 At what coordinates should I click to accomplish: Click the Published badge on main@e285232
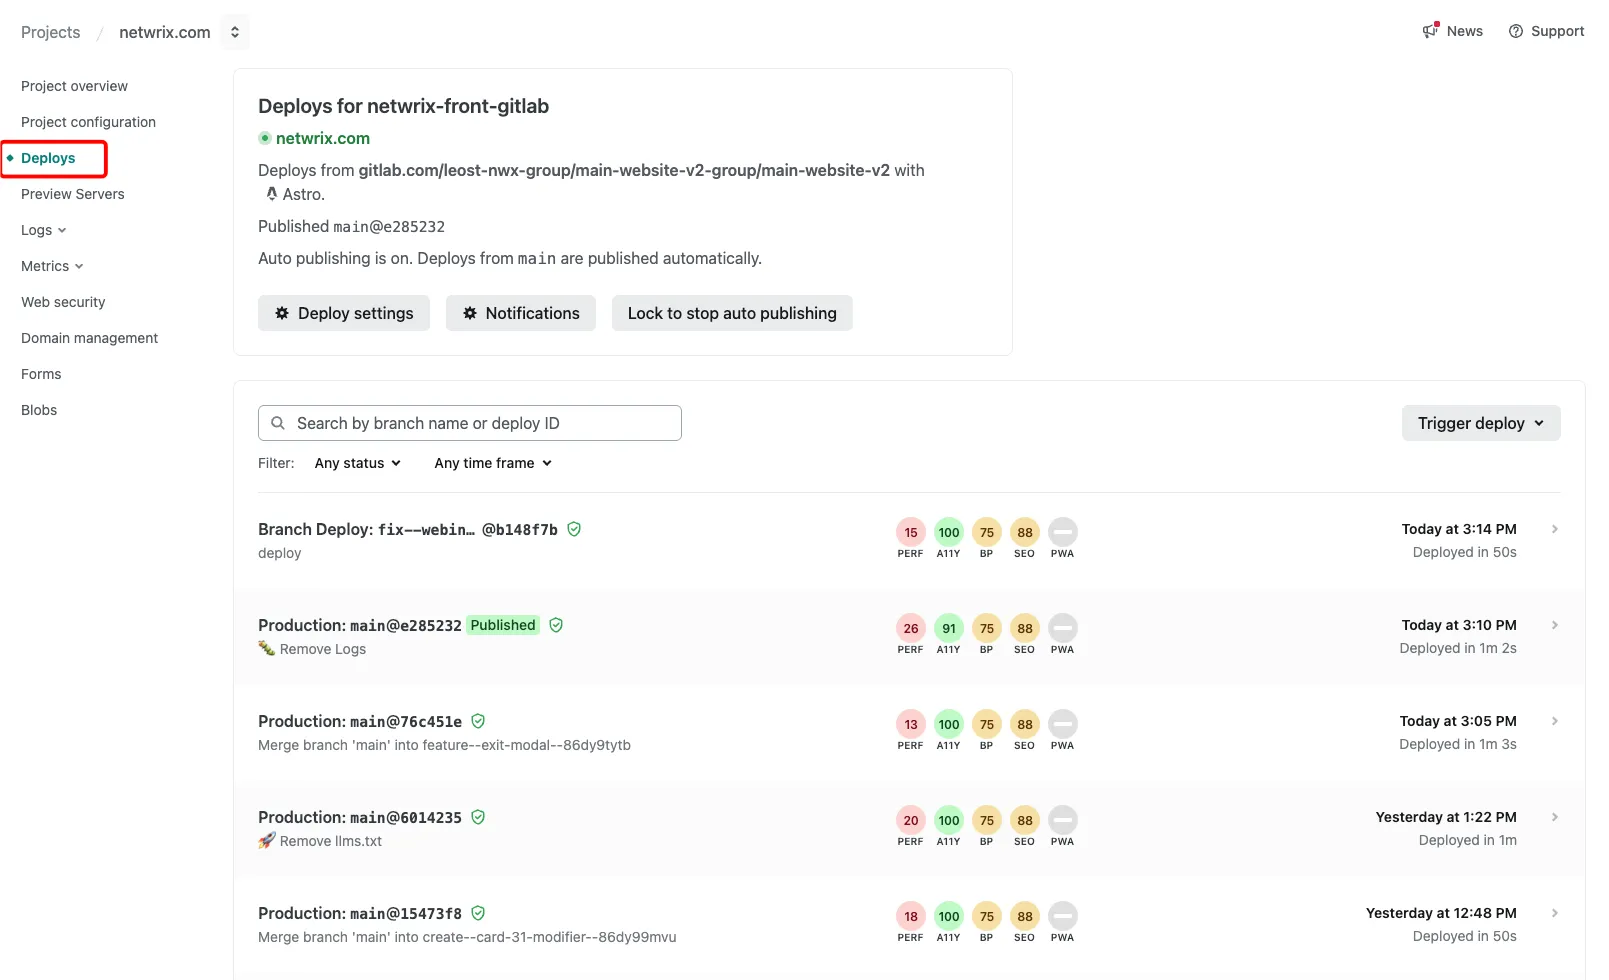click(503, 625)
